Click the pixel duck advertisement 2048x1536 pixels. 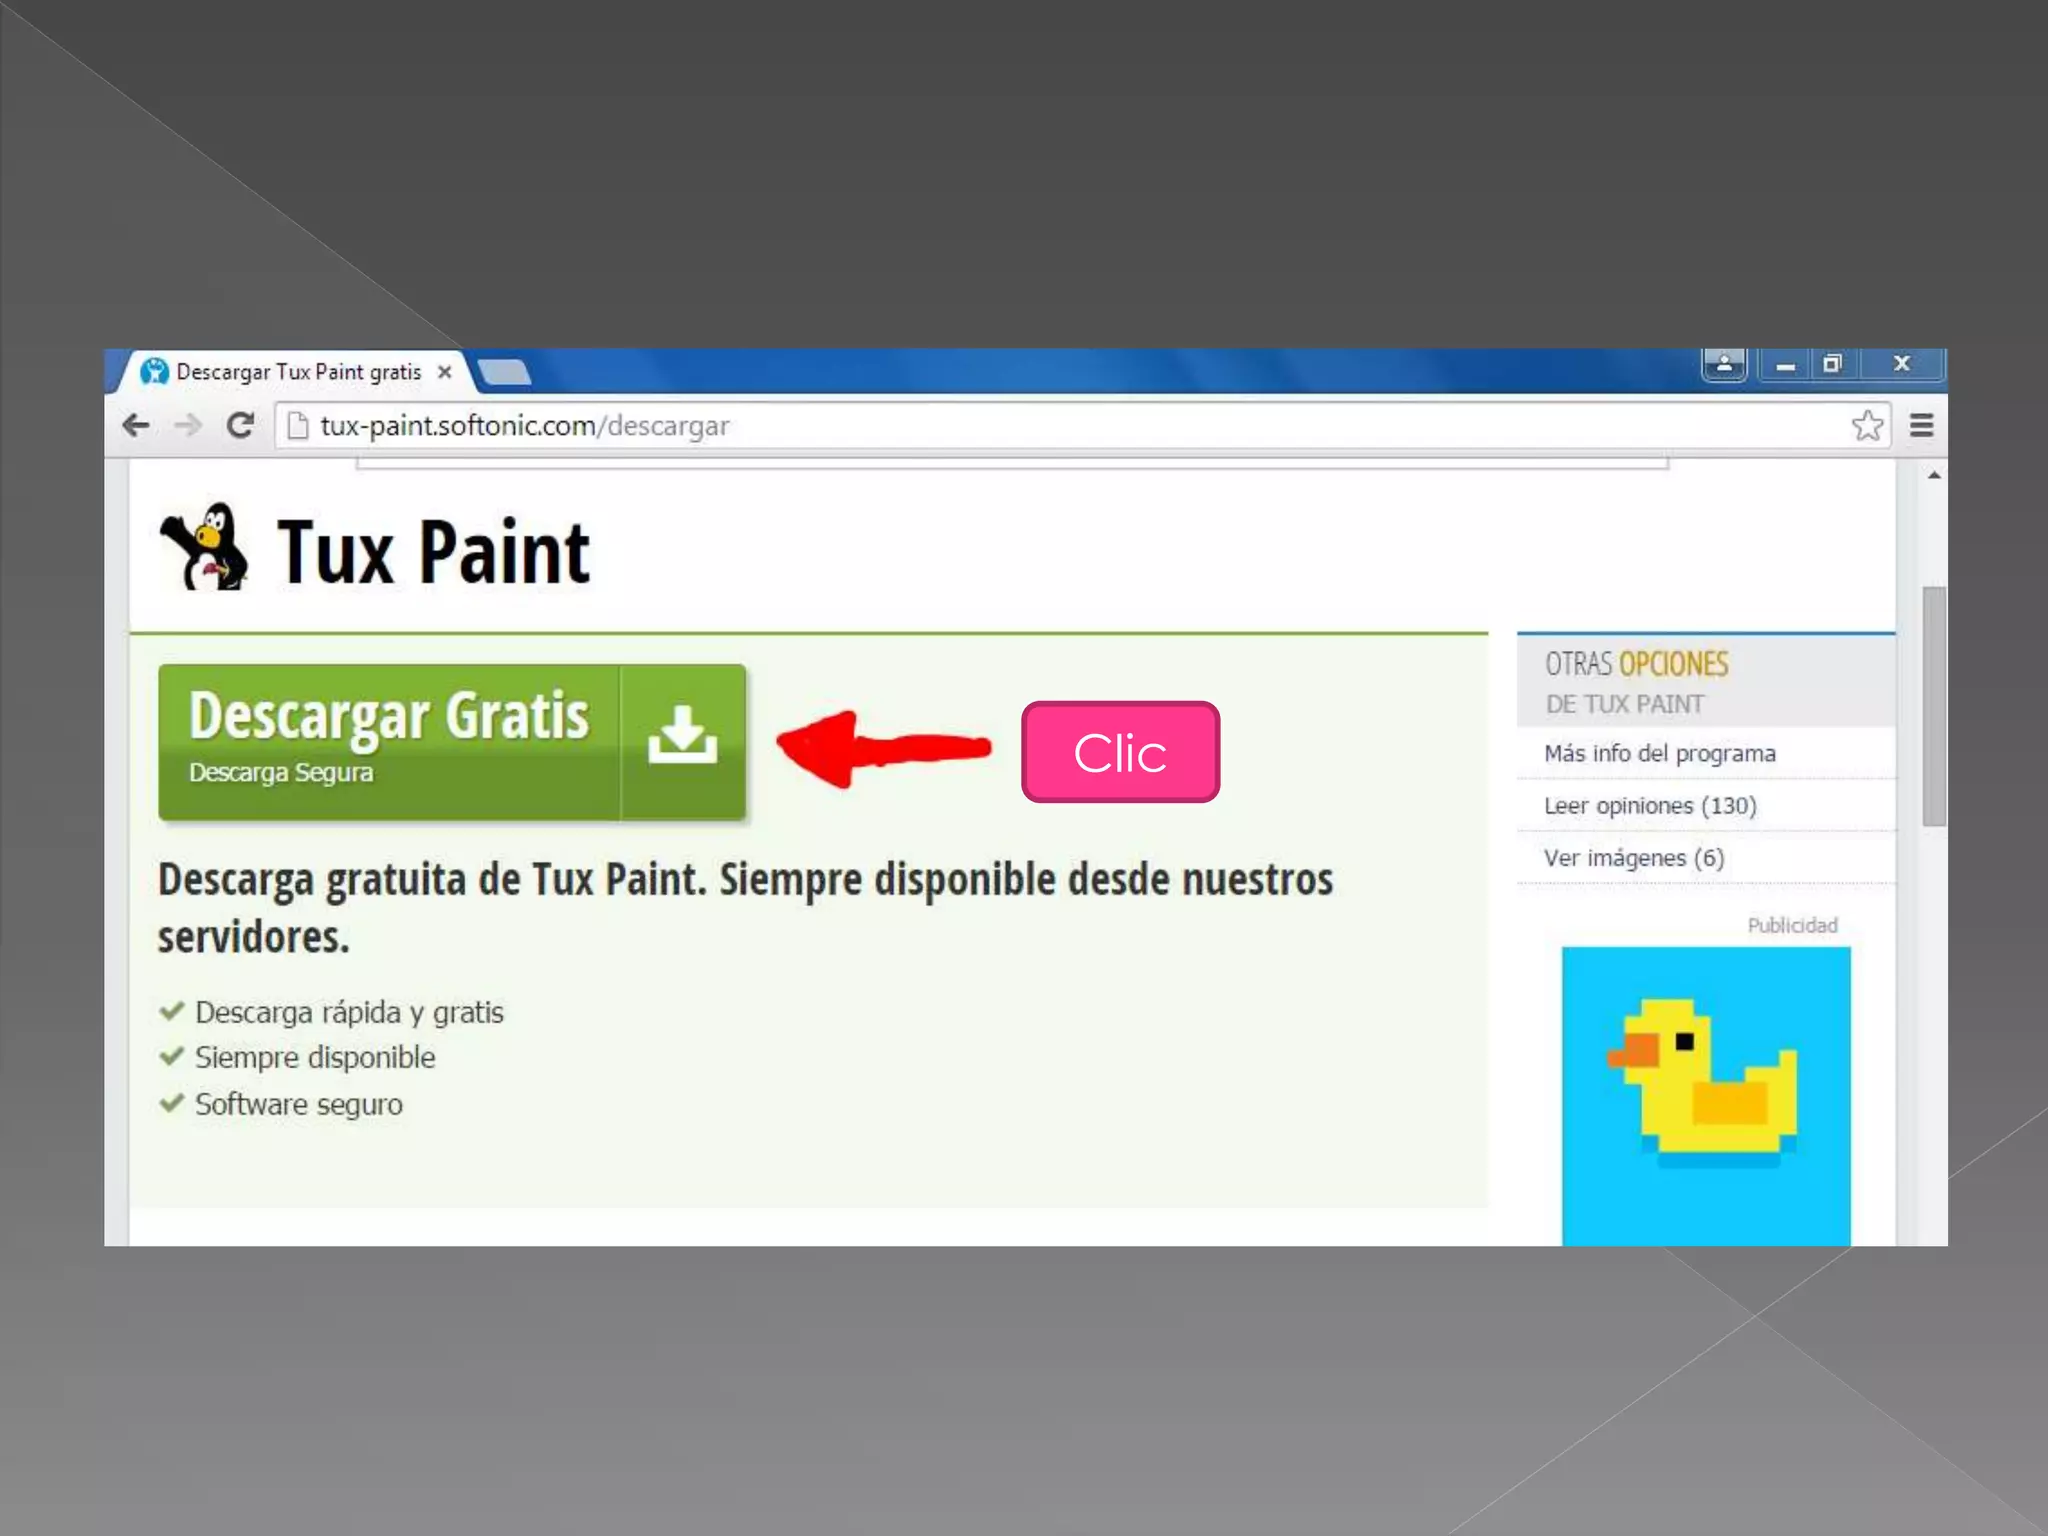(x=1706, y=1094)
